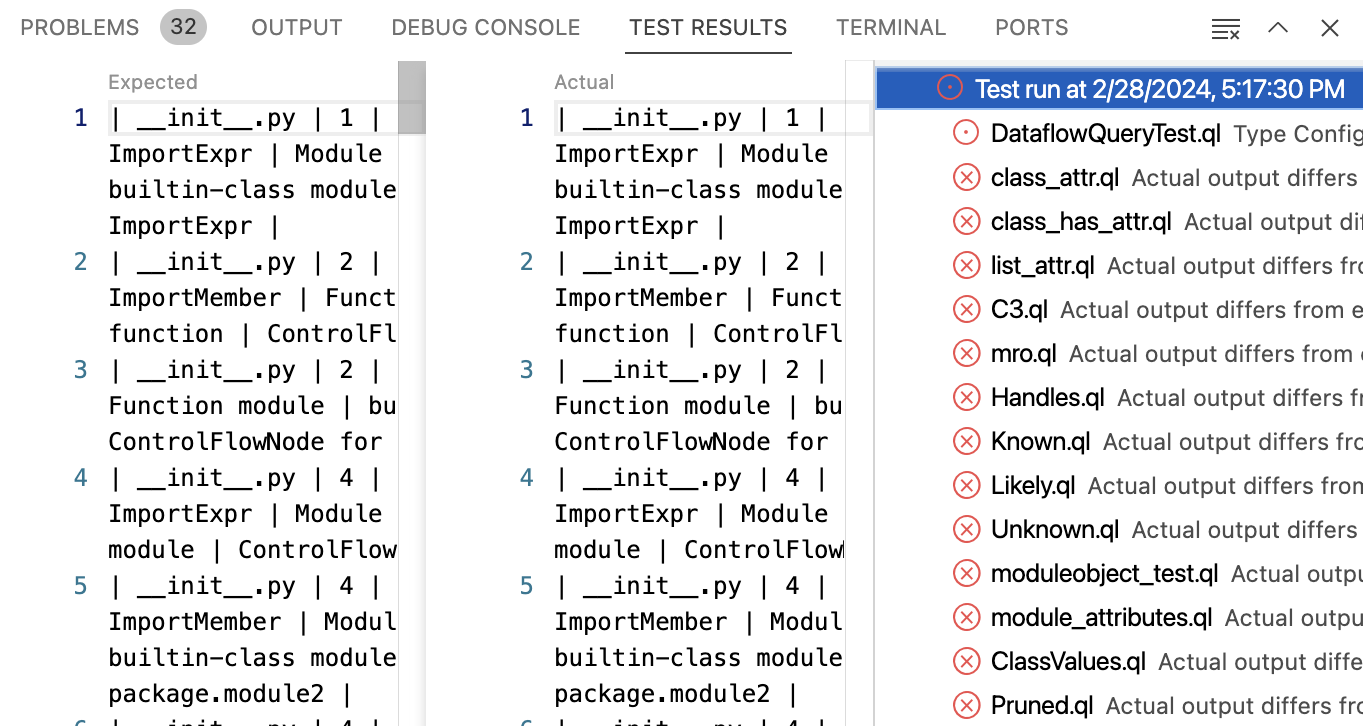This screenshot has width=1363, height=726.
Task: Click the error icon next to Unknown.ql
Action: (966, 529)
